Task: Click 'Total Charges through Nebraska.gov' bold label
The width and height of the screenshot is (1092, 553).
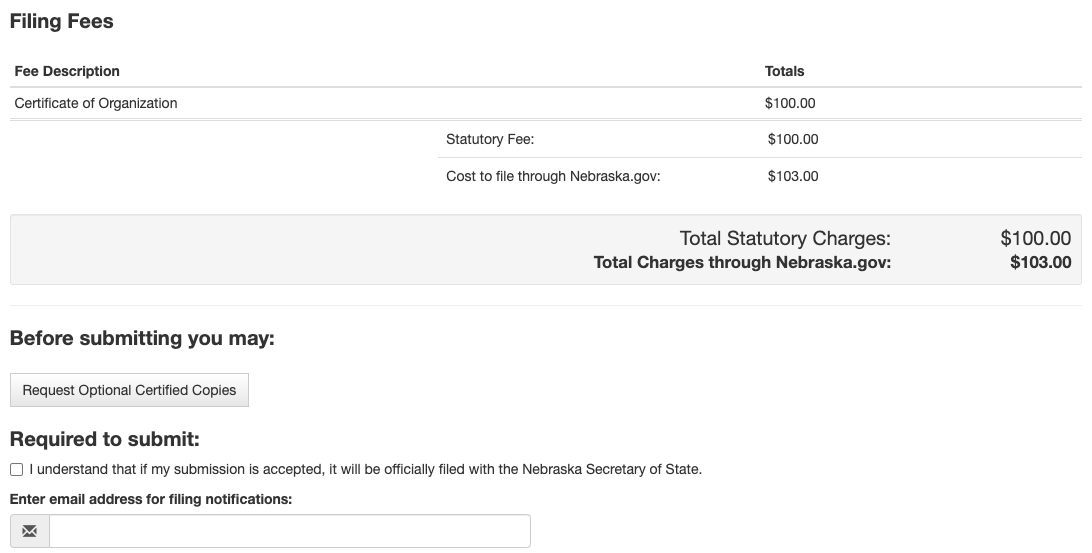Action: (x=742, y=263)
